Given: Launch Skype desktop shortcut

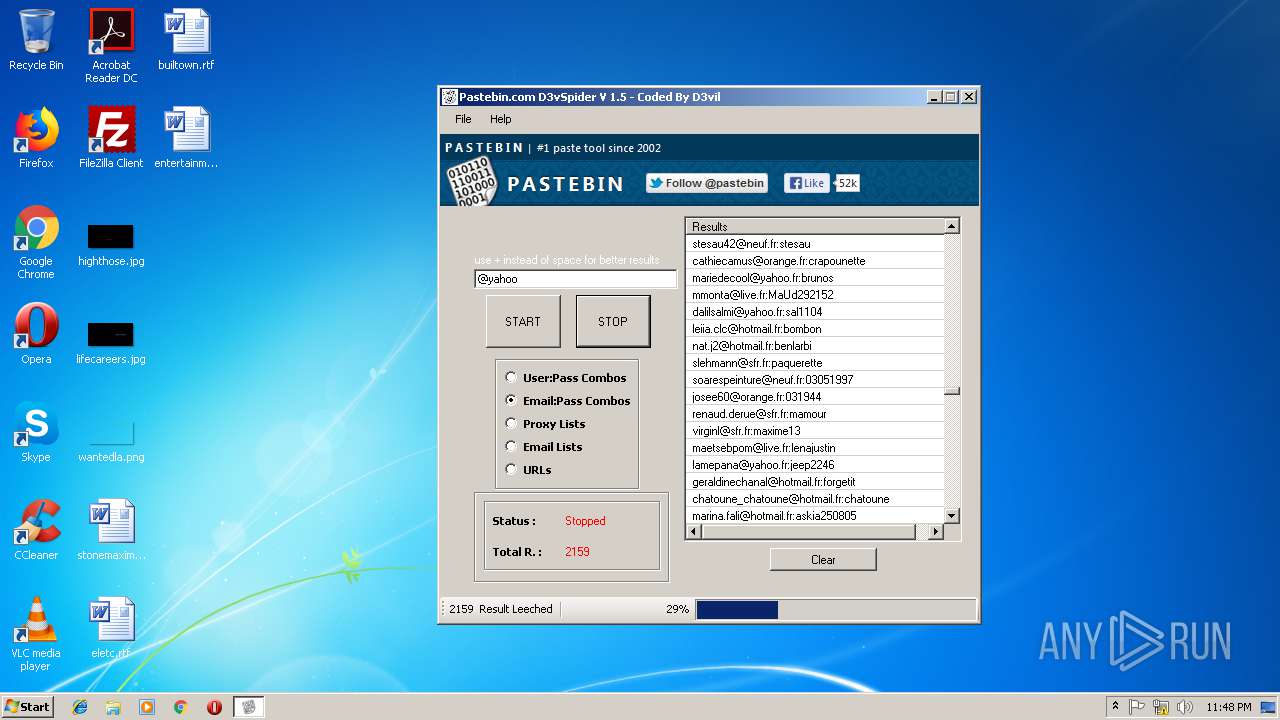Looking at the screenshot, I should [x=36, y=432].
